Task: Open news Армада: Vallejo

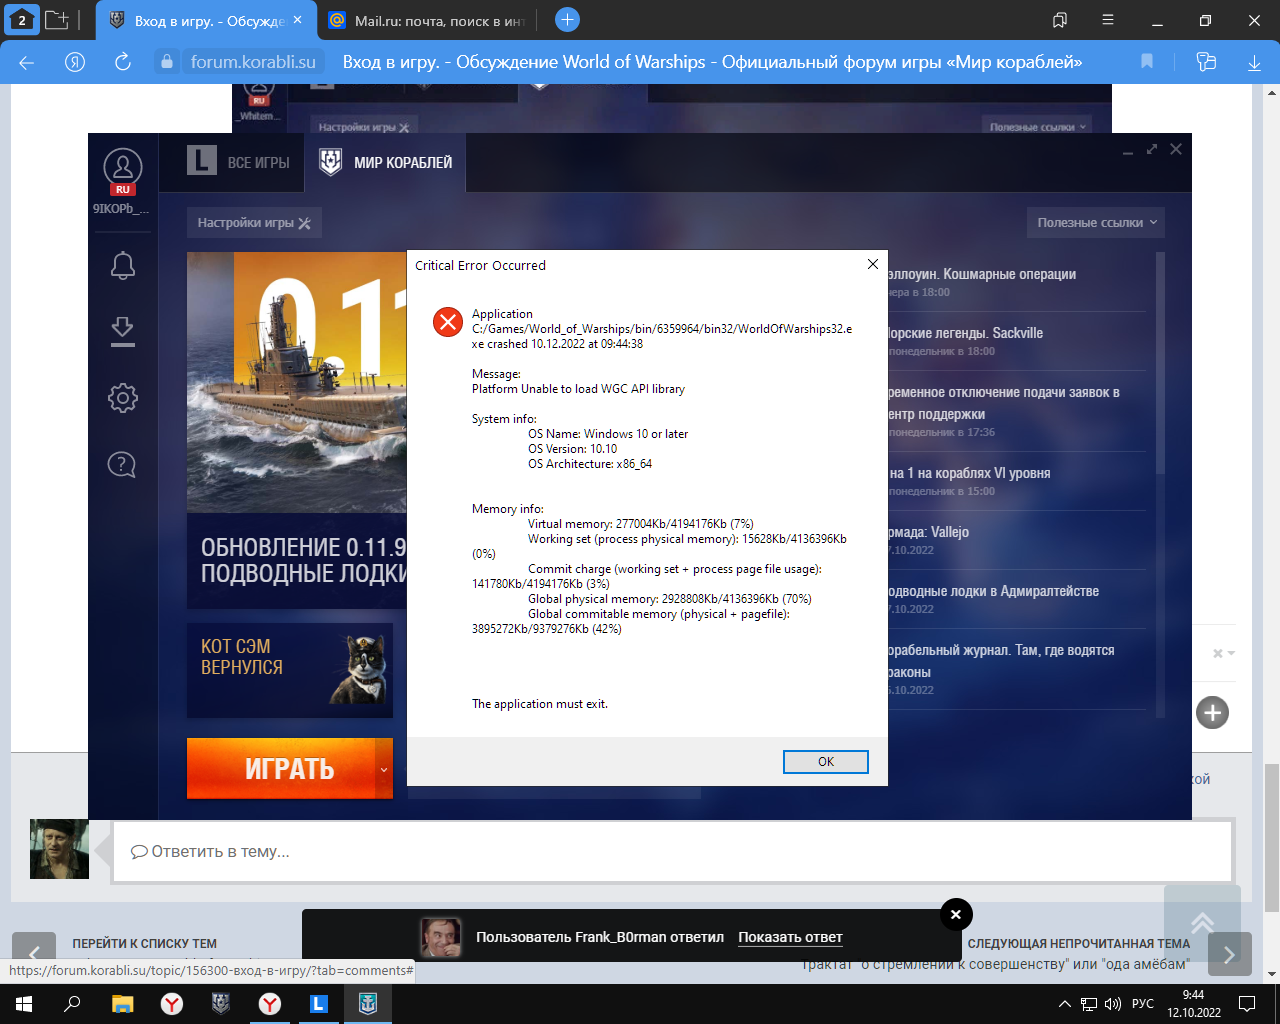Action: [x=929, y=532]
